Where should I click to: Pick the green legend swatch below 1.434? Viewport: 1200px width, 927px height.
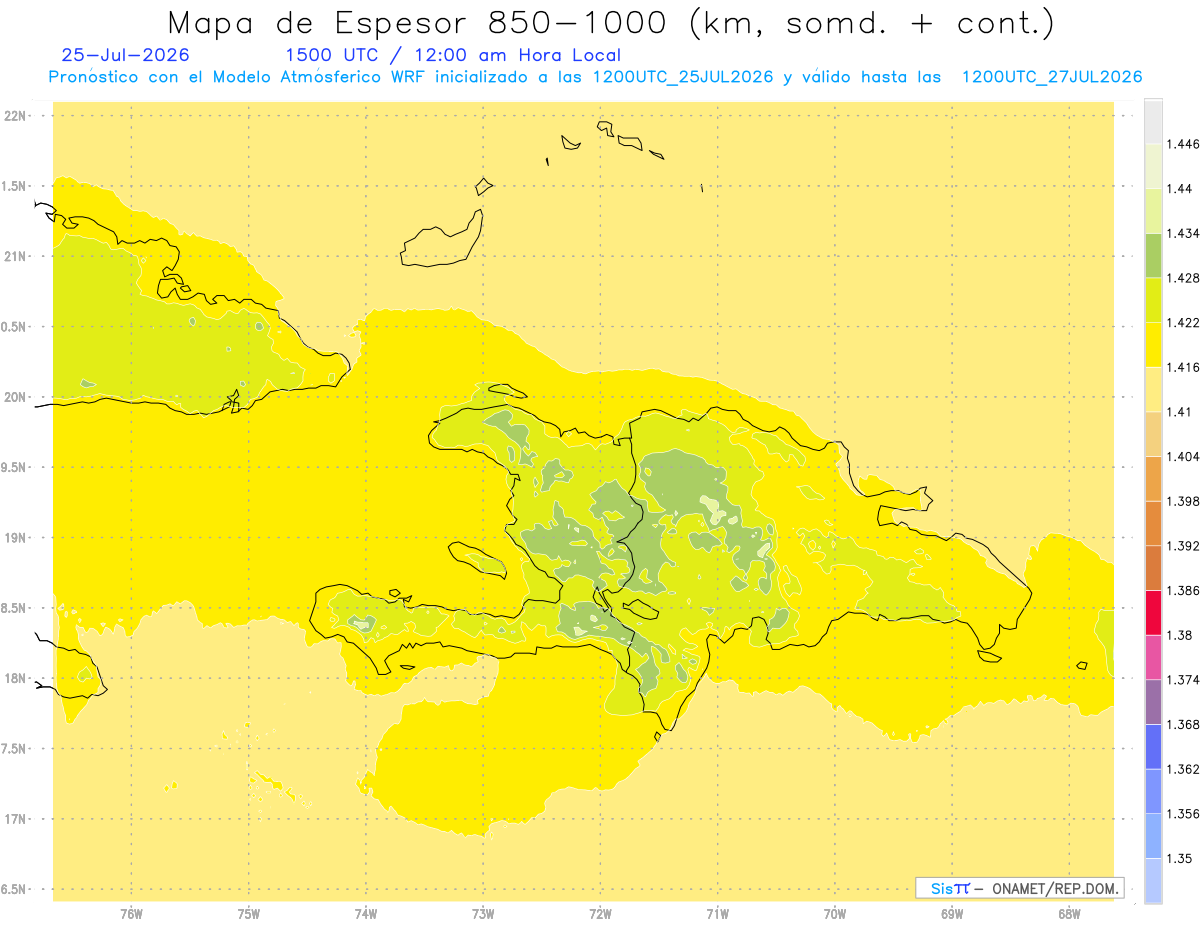(x=1153, y=256)
